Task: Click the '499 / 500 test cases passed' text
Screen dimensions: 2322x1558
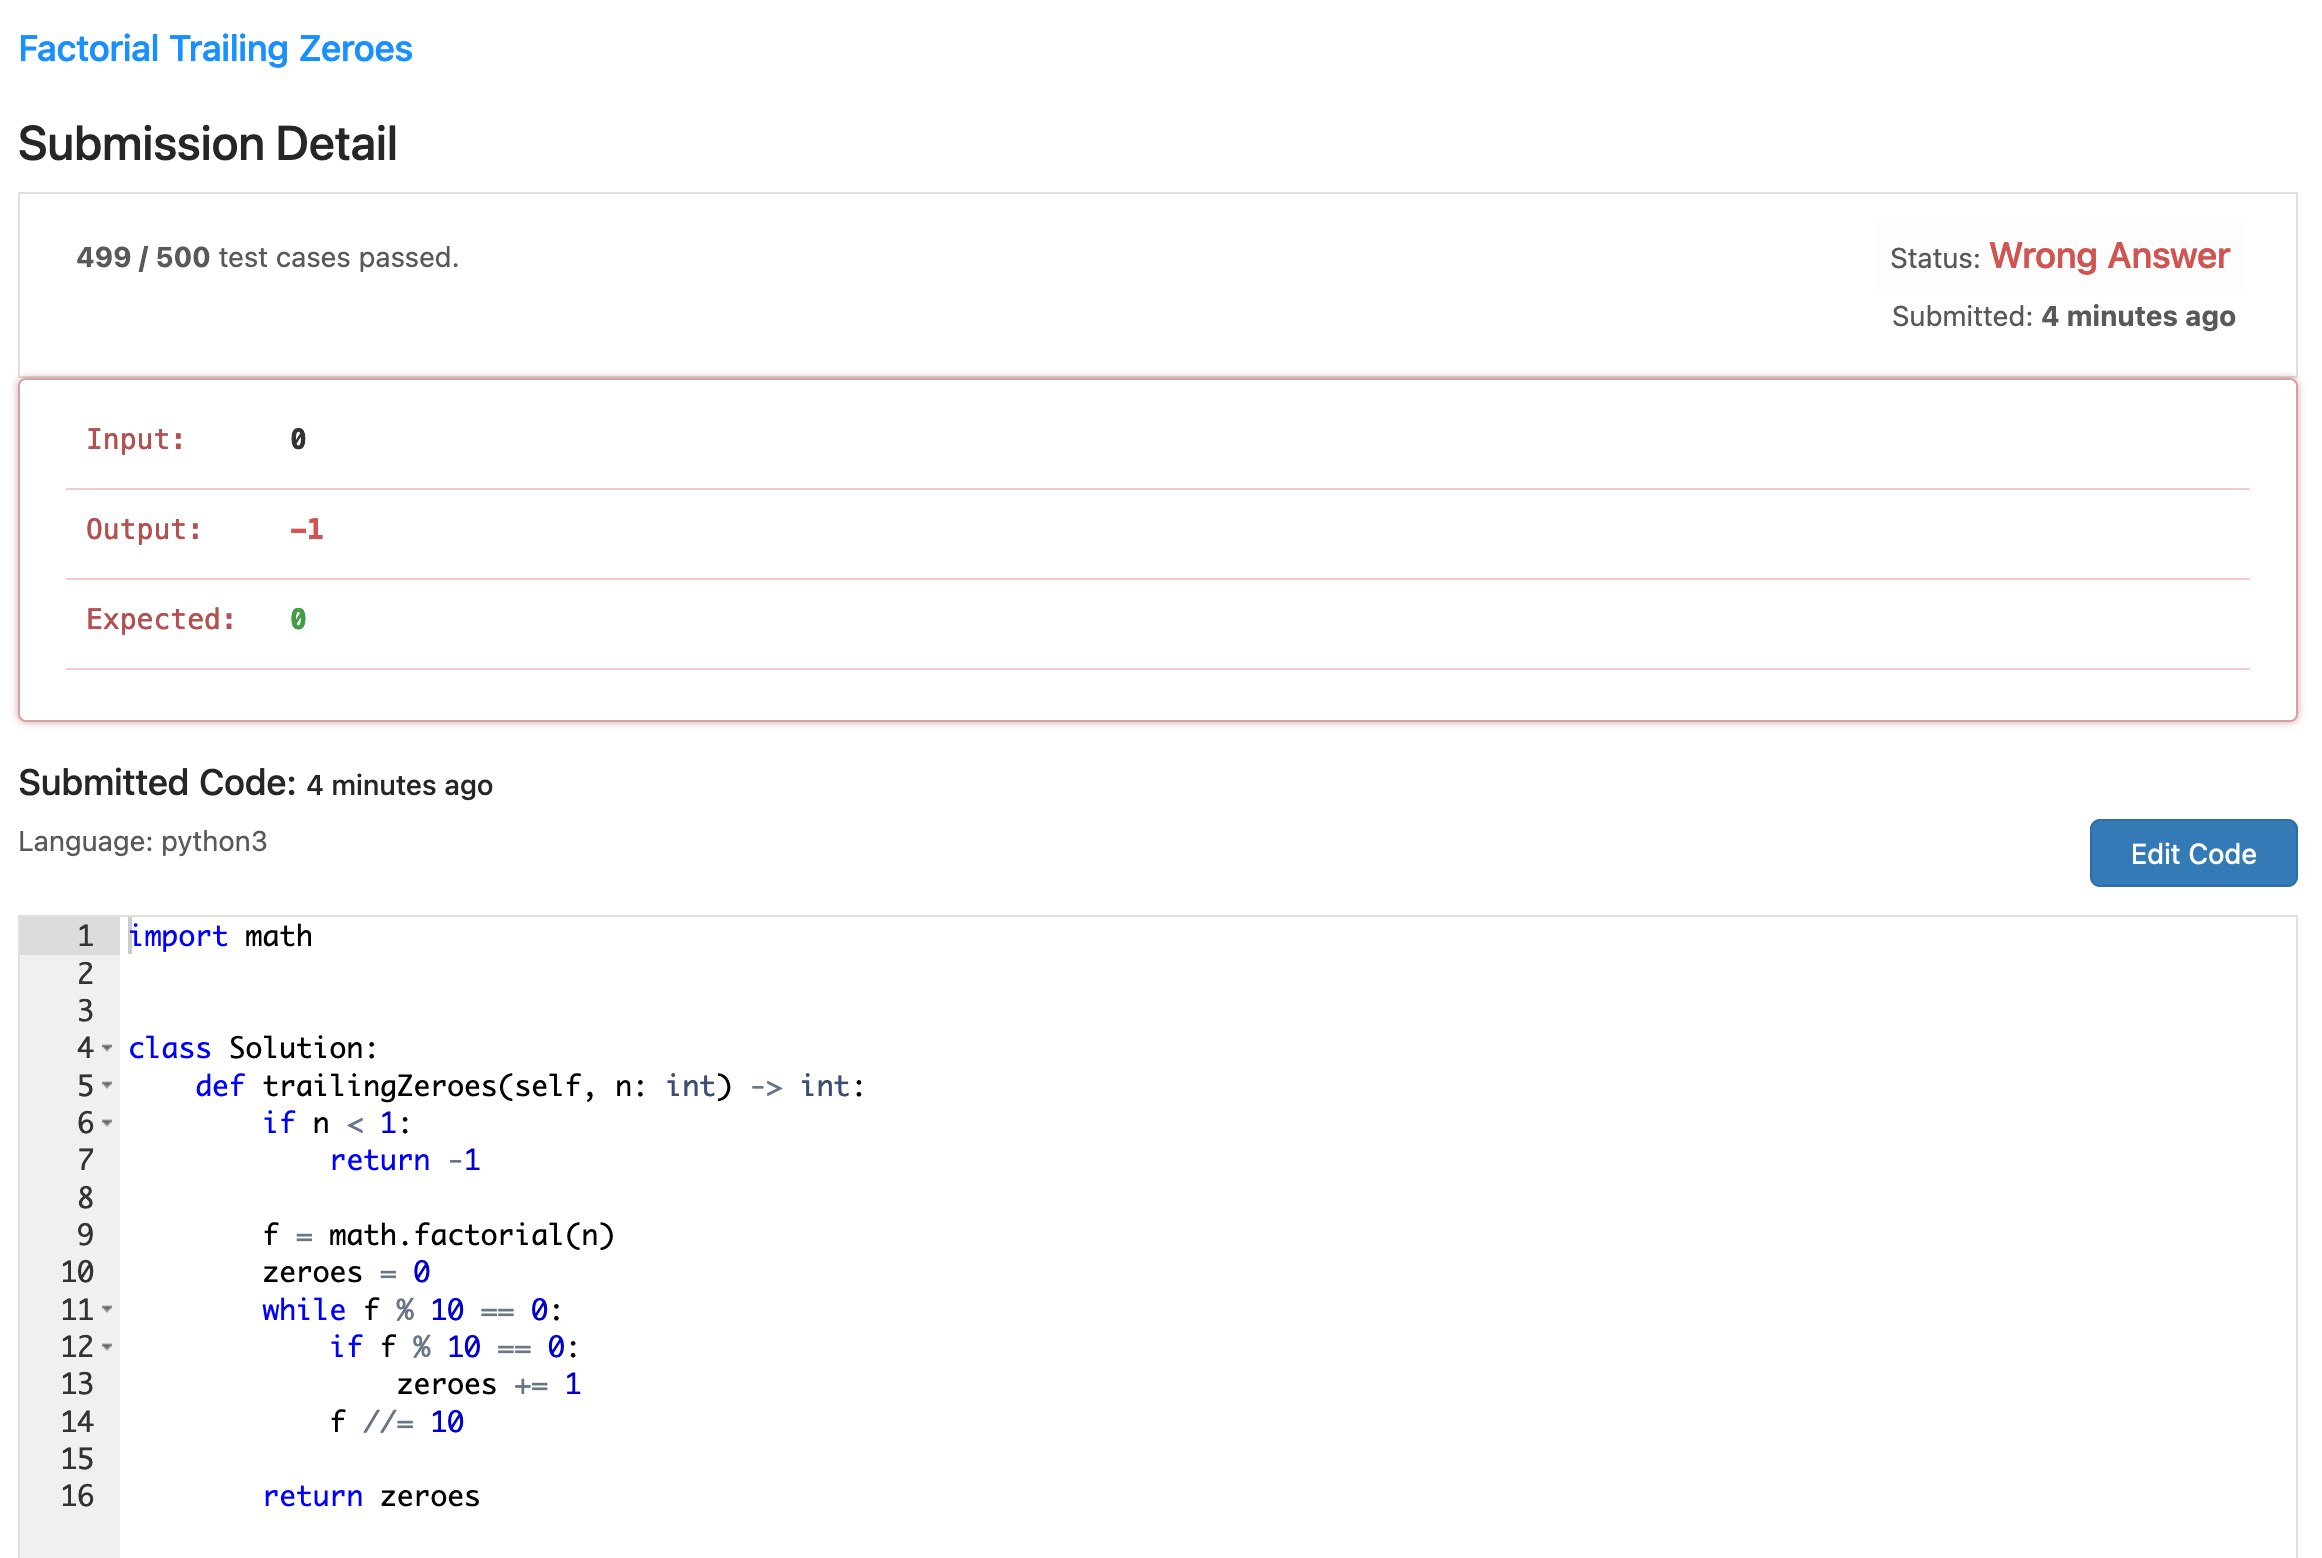Action: tap(267, 257)
